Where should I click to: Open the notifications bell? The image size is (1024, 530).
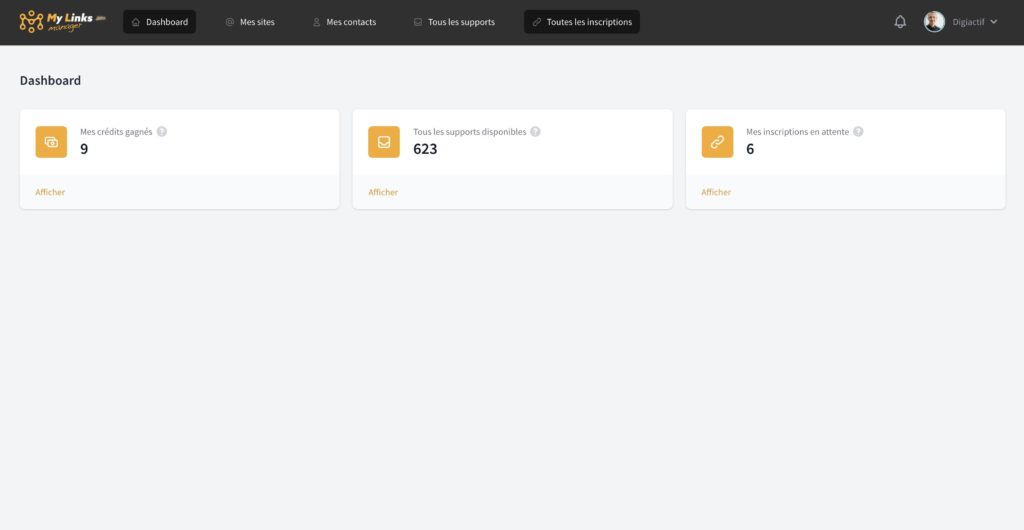(900, 22)
